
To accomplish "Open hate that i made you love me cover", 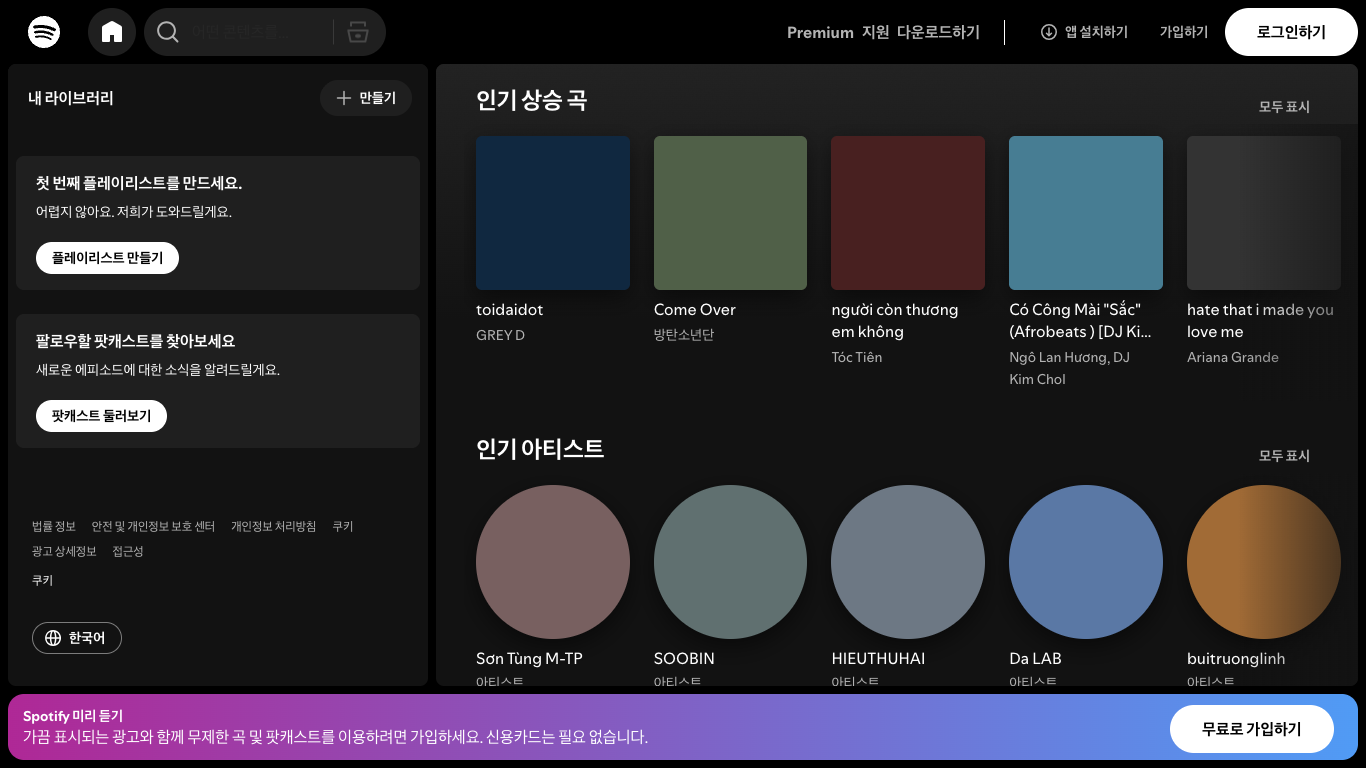I will (1264, 213).
